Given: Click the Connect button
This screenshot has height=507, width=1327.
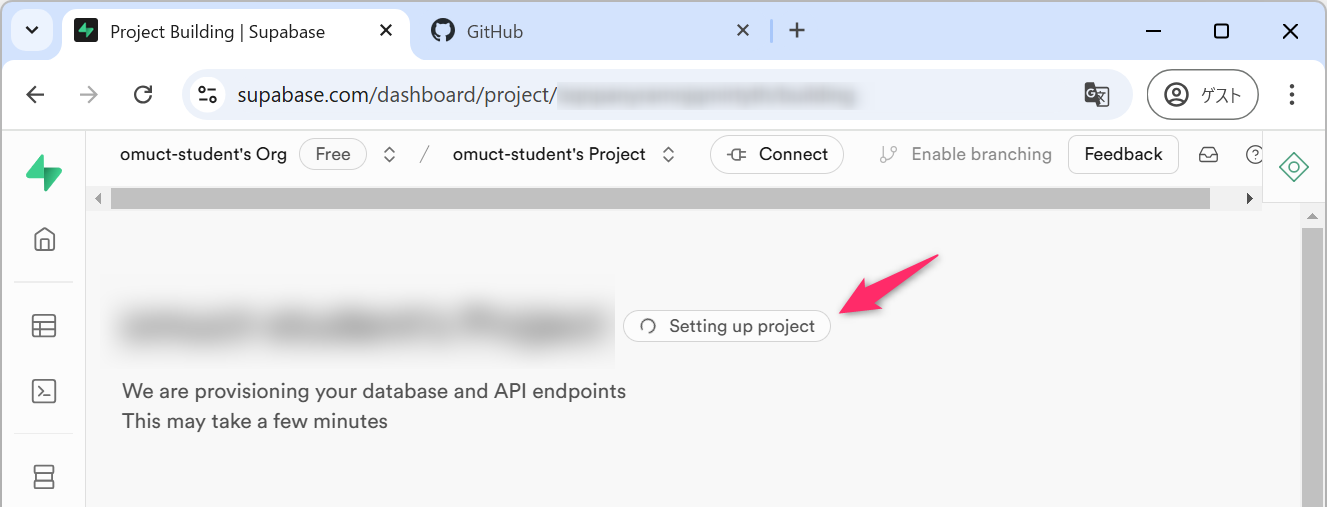Looking at the screenshot, I should coord(777,155).
